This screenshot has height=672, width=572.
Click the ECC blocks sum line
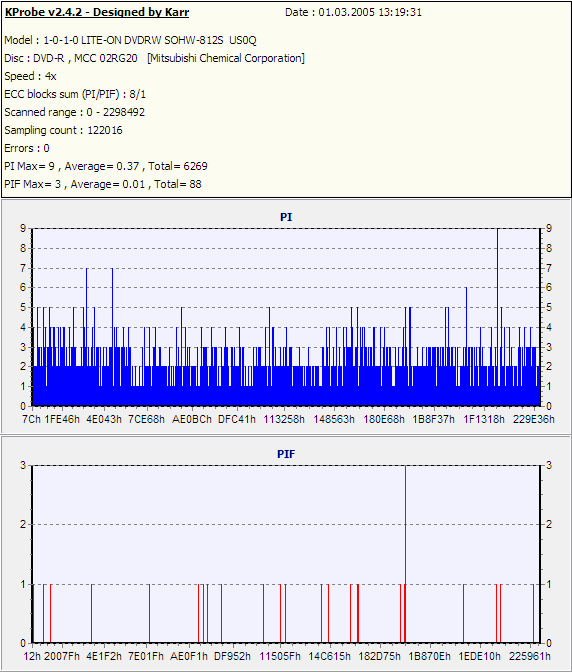[x=75, y=94]
